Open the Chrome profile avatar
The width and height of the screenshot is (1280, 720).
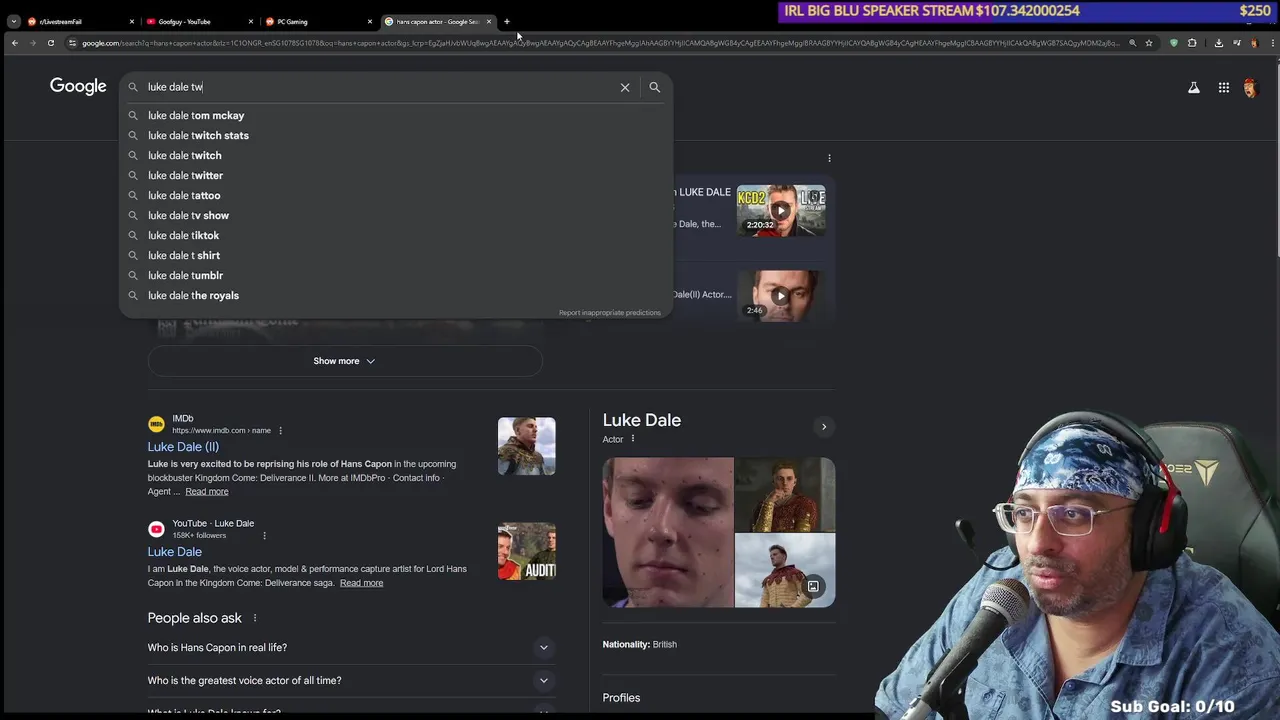point(1254,43)
